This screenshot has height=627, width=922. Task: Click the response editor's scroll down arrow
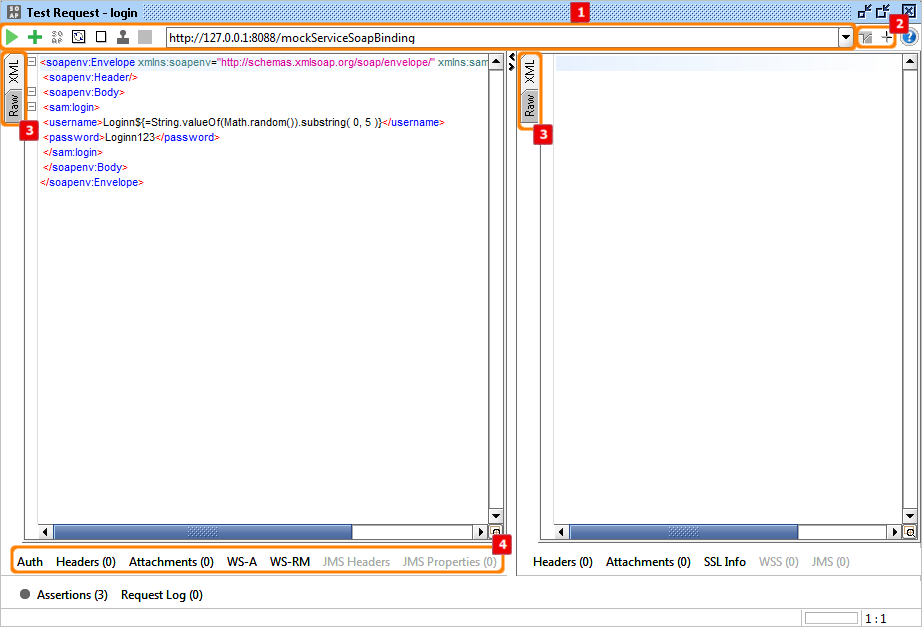pyautogui.click(x=910, y=516)
